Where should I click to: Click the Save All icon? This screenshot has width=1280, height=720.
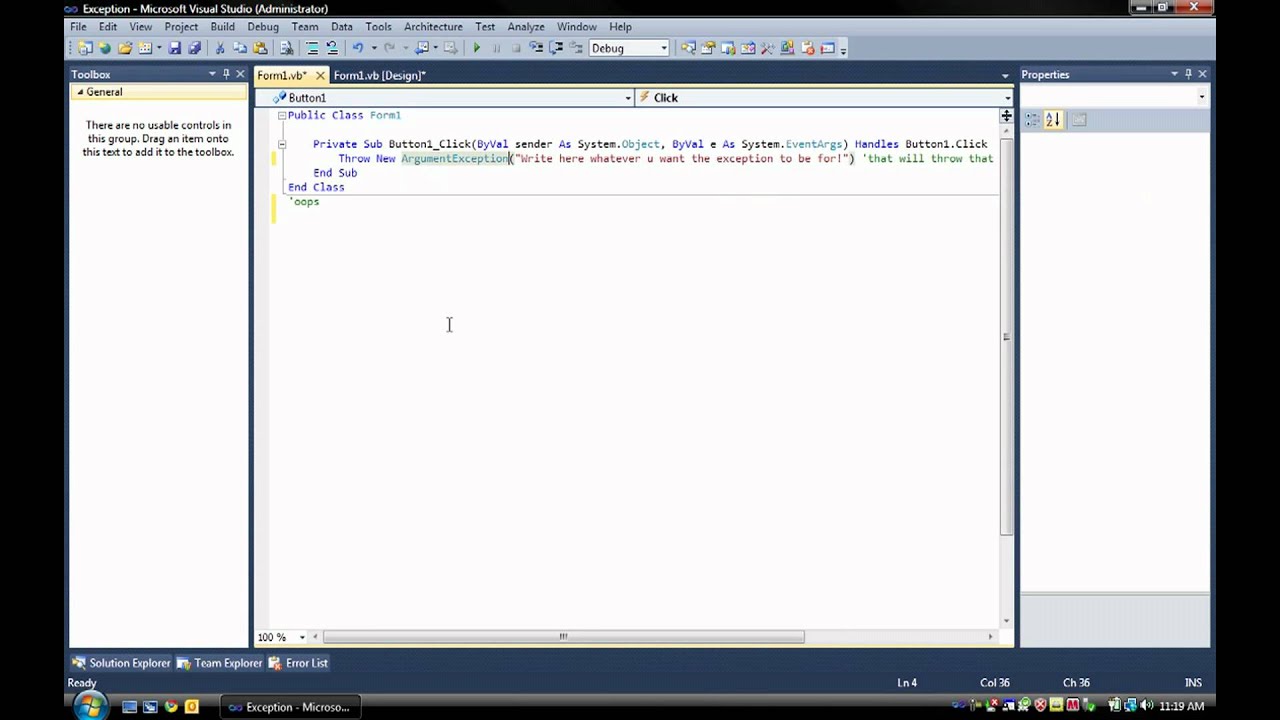[194, 48]
